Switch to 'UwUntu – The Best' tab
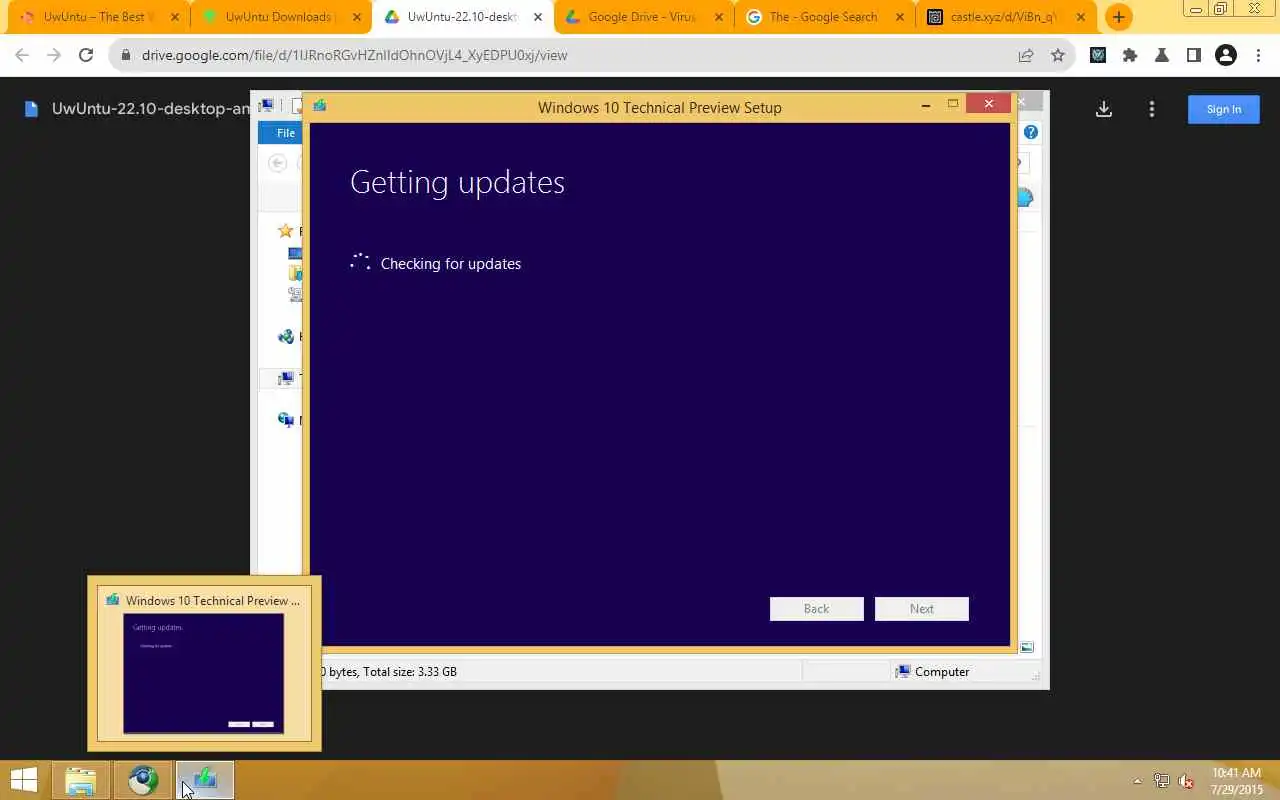 pos(99,17)
